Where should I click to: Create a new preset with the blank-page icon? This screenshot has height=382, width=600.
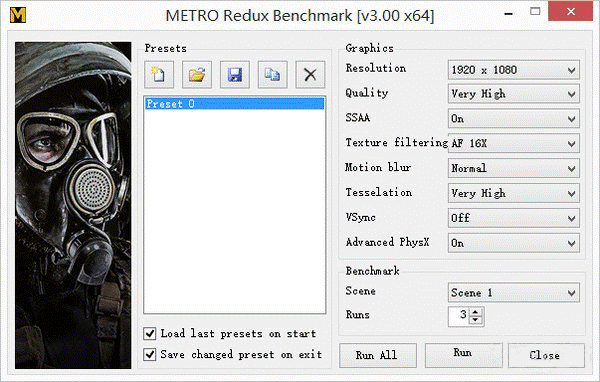[x=159, y=74]
